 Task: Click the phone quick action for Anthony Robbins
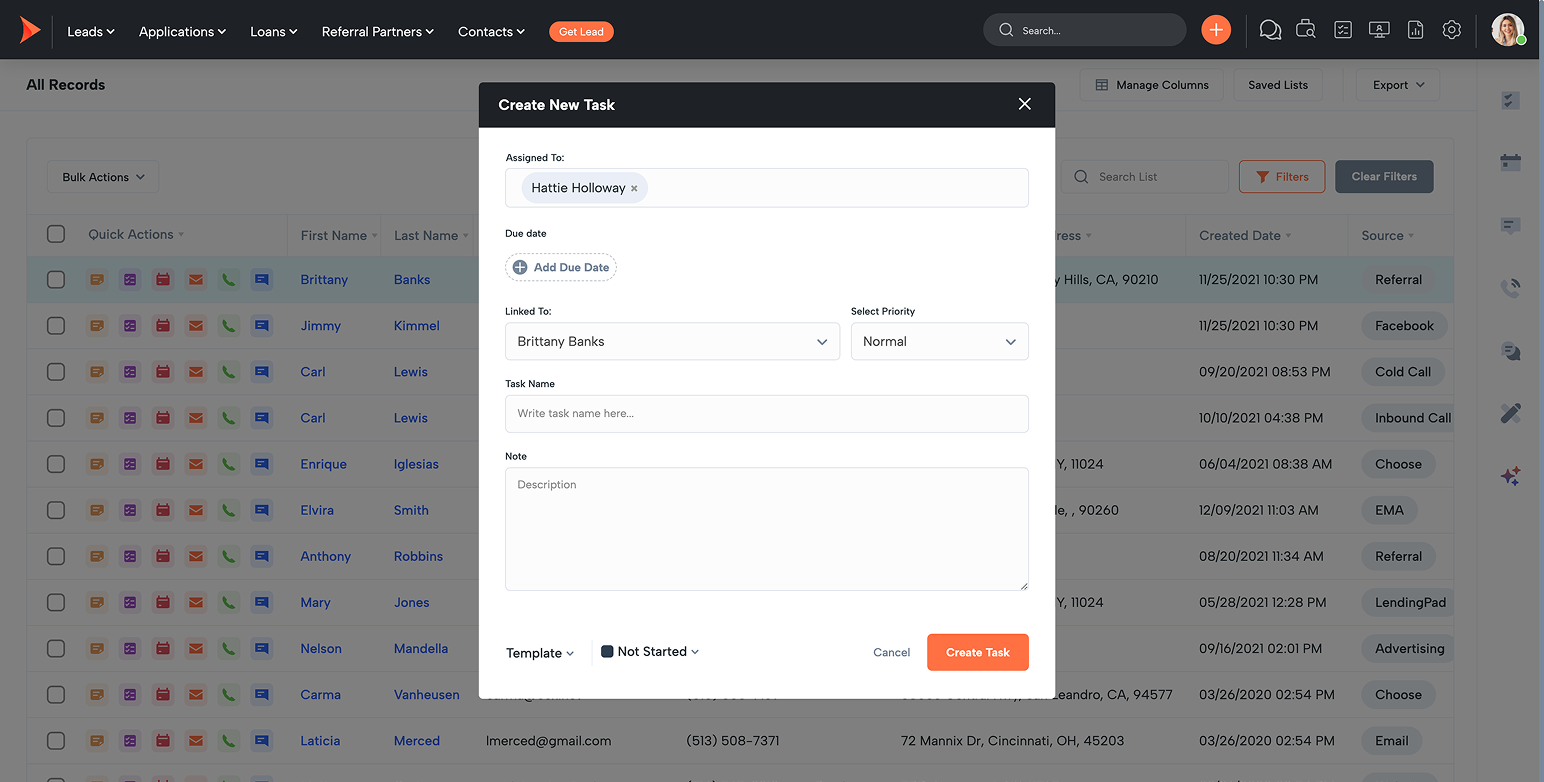[229, 556]
